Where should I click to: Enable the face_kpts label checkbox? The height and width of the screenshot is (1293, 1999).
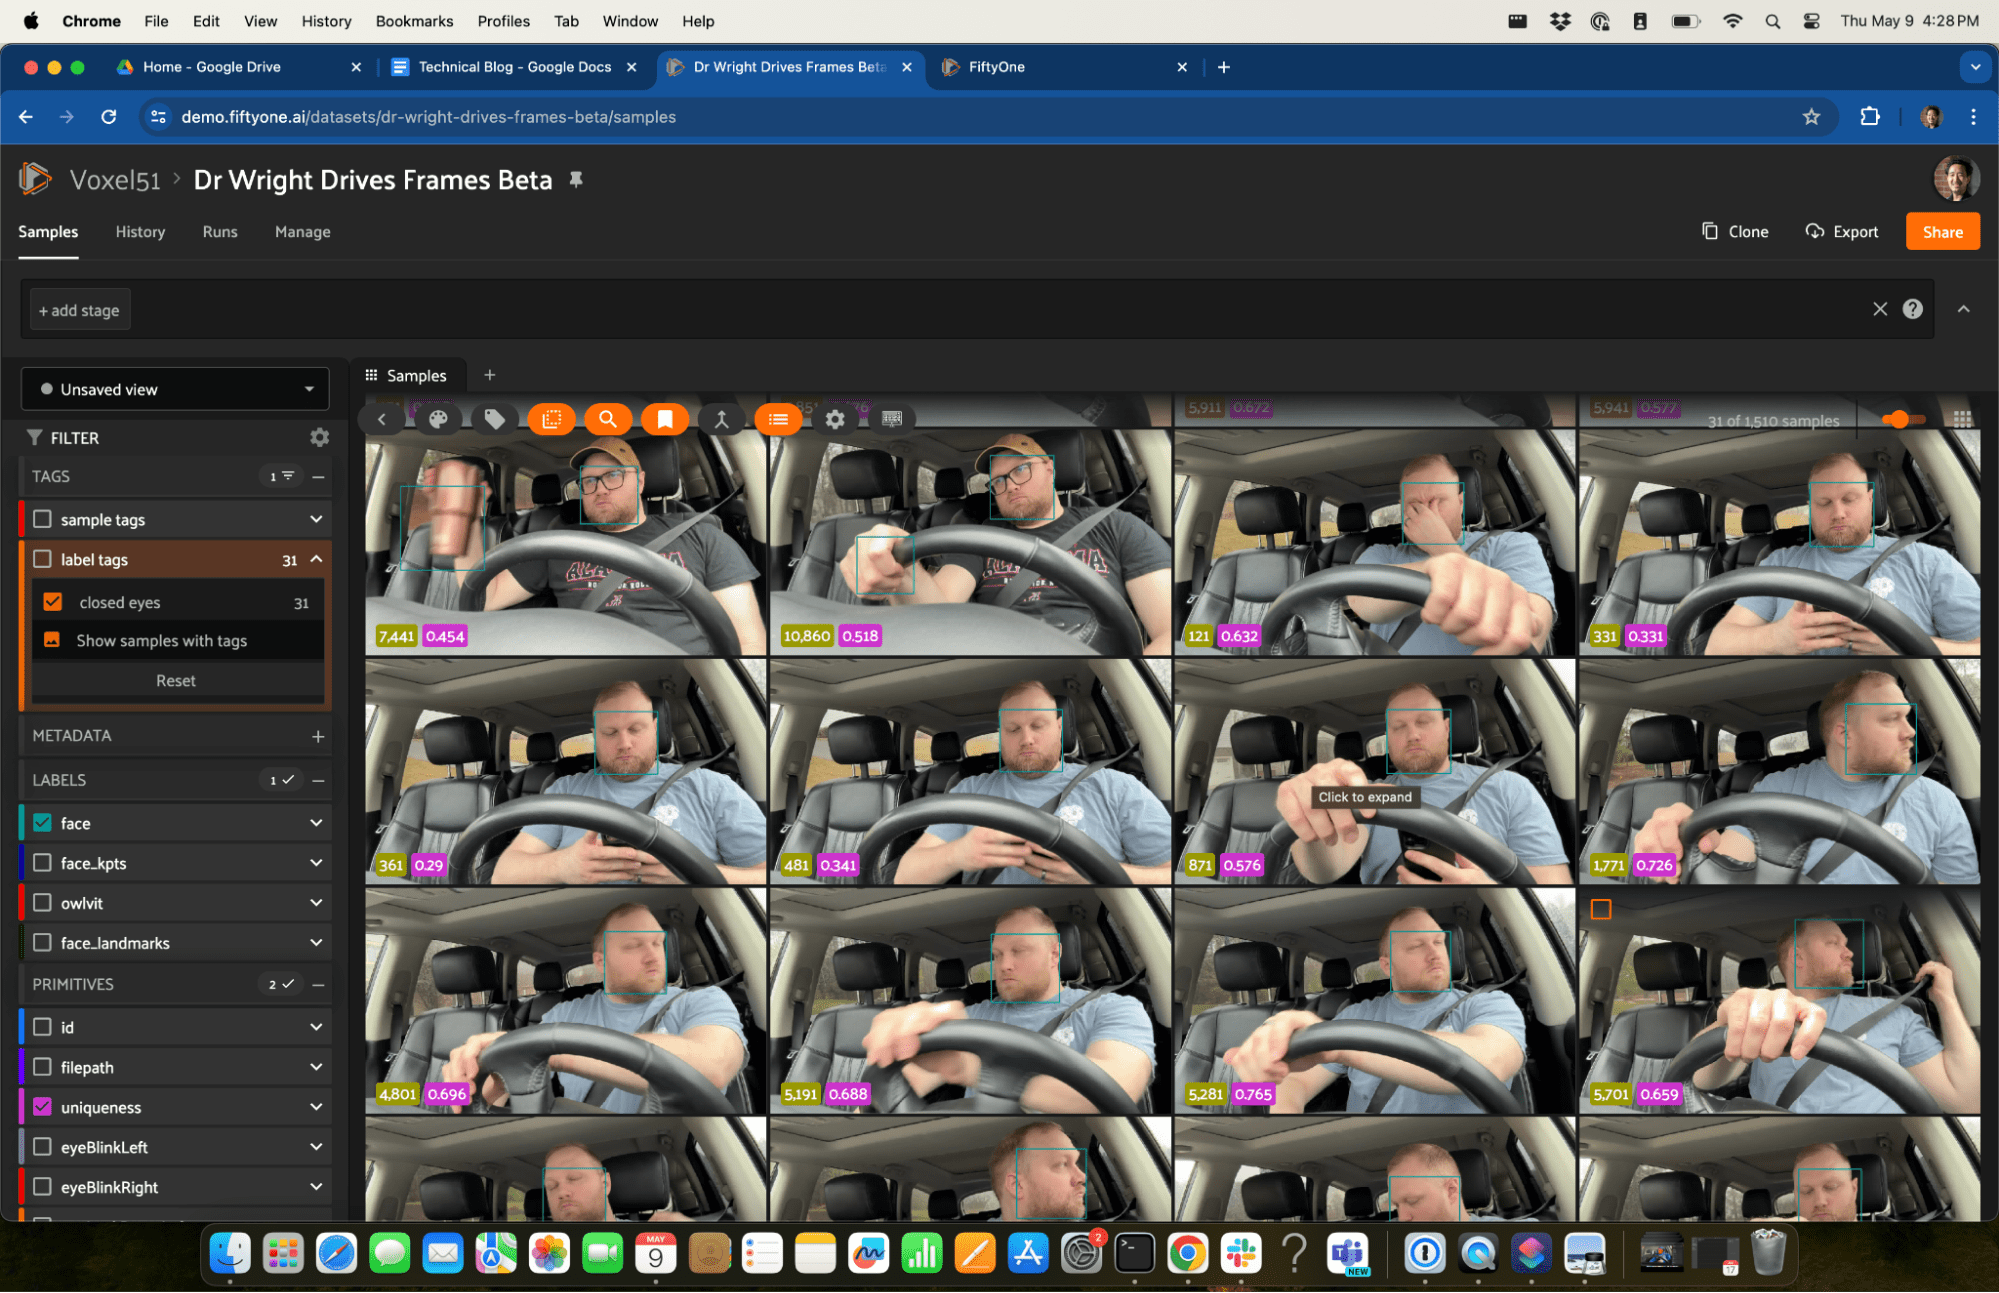tap(43, 862)
